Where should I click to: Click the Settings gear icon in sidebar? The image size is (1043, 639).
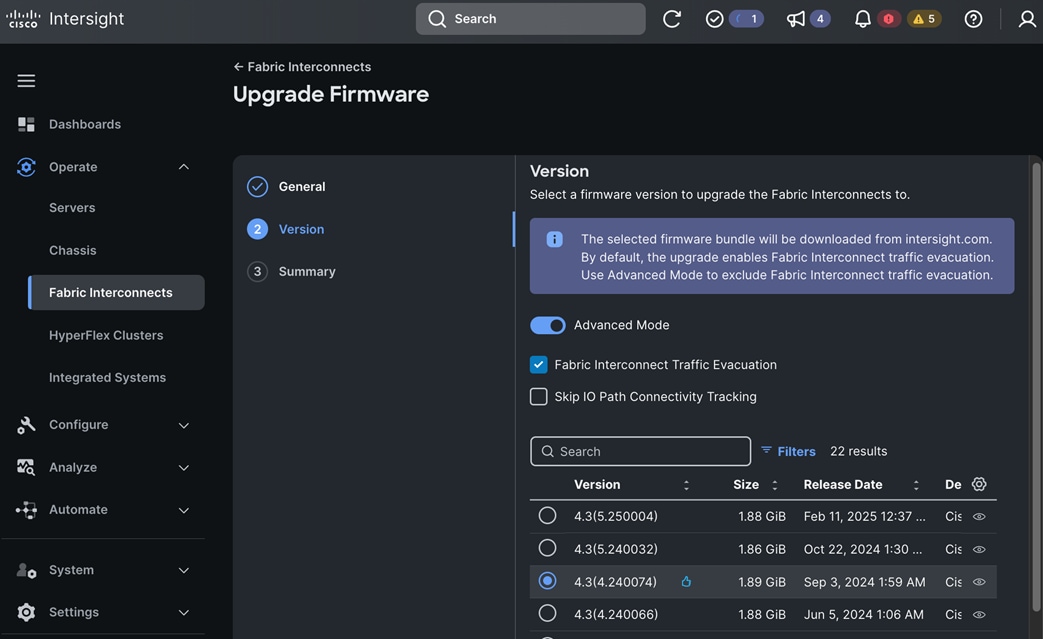[26, 612]
